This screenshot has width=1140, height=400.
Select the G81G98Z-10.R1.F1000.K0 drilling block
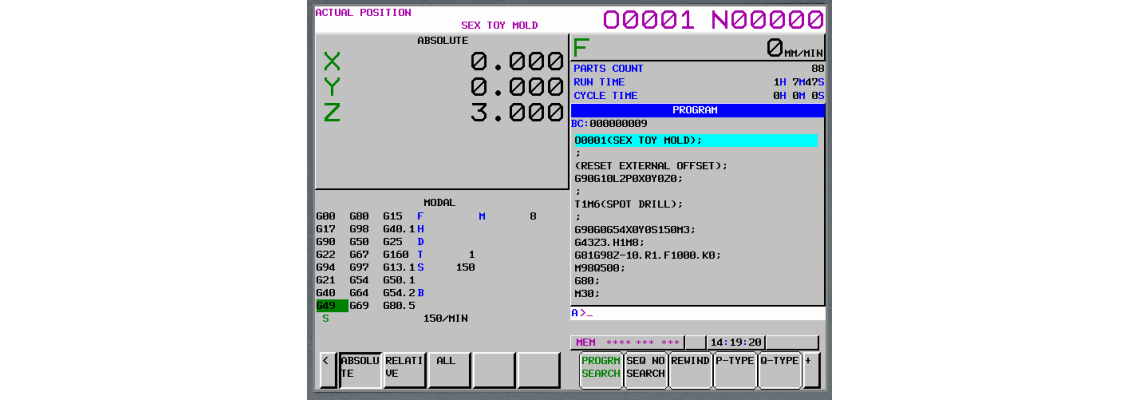[647, 255]
